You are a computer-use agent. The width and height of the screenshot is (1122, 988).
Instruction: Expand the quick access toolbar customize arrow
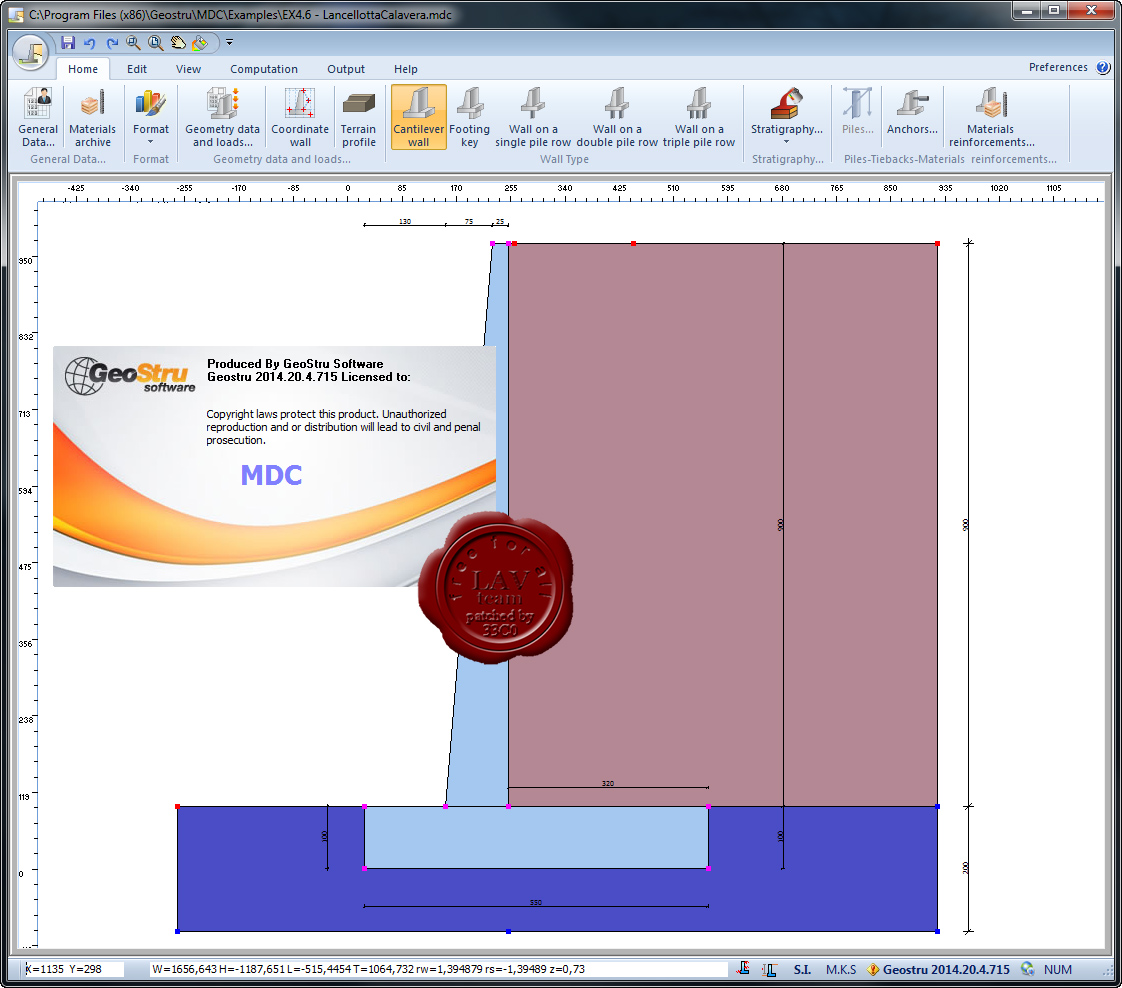point(229,42)
